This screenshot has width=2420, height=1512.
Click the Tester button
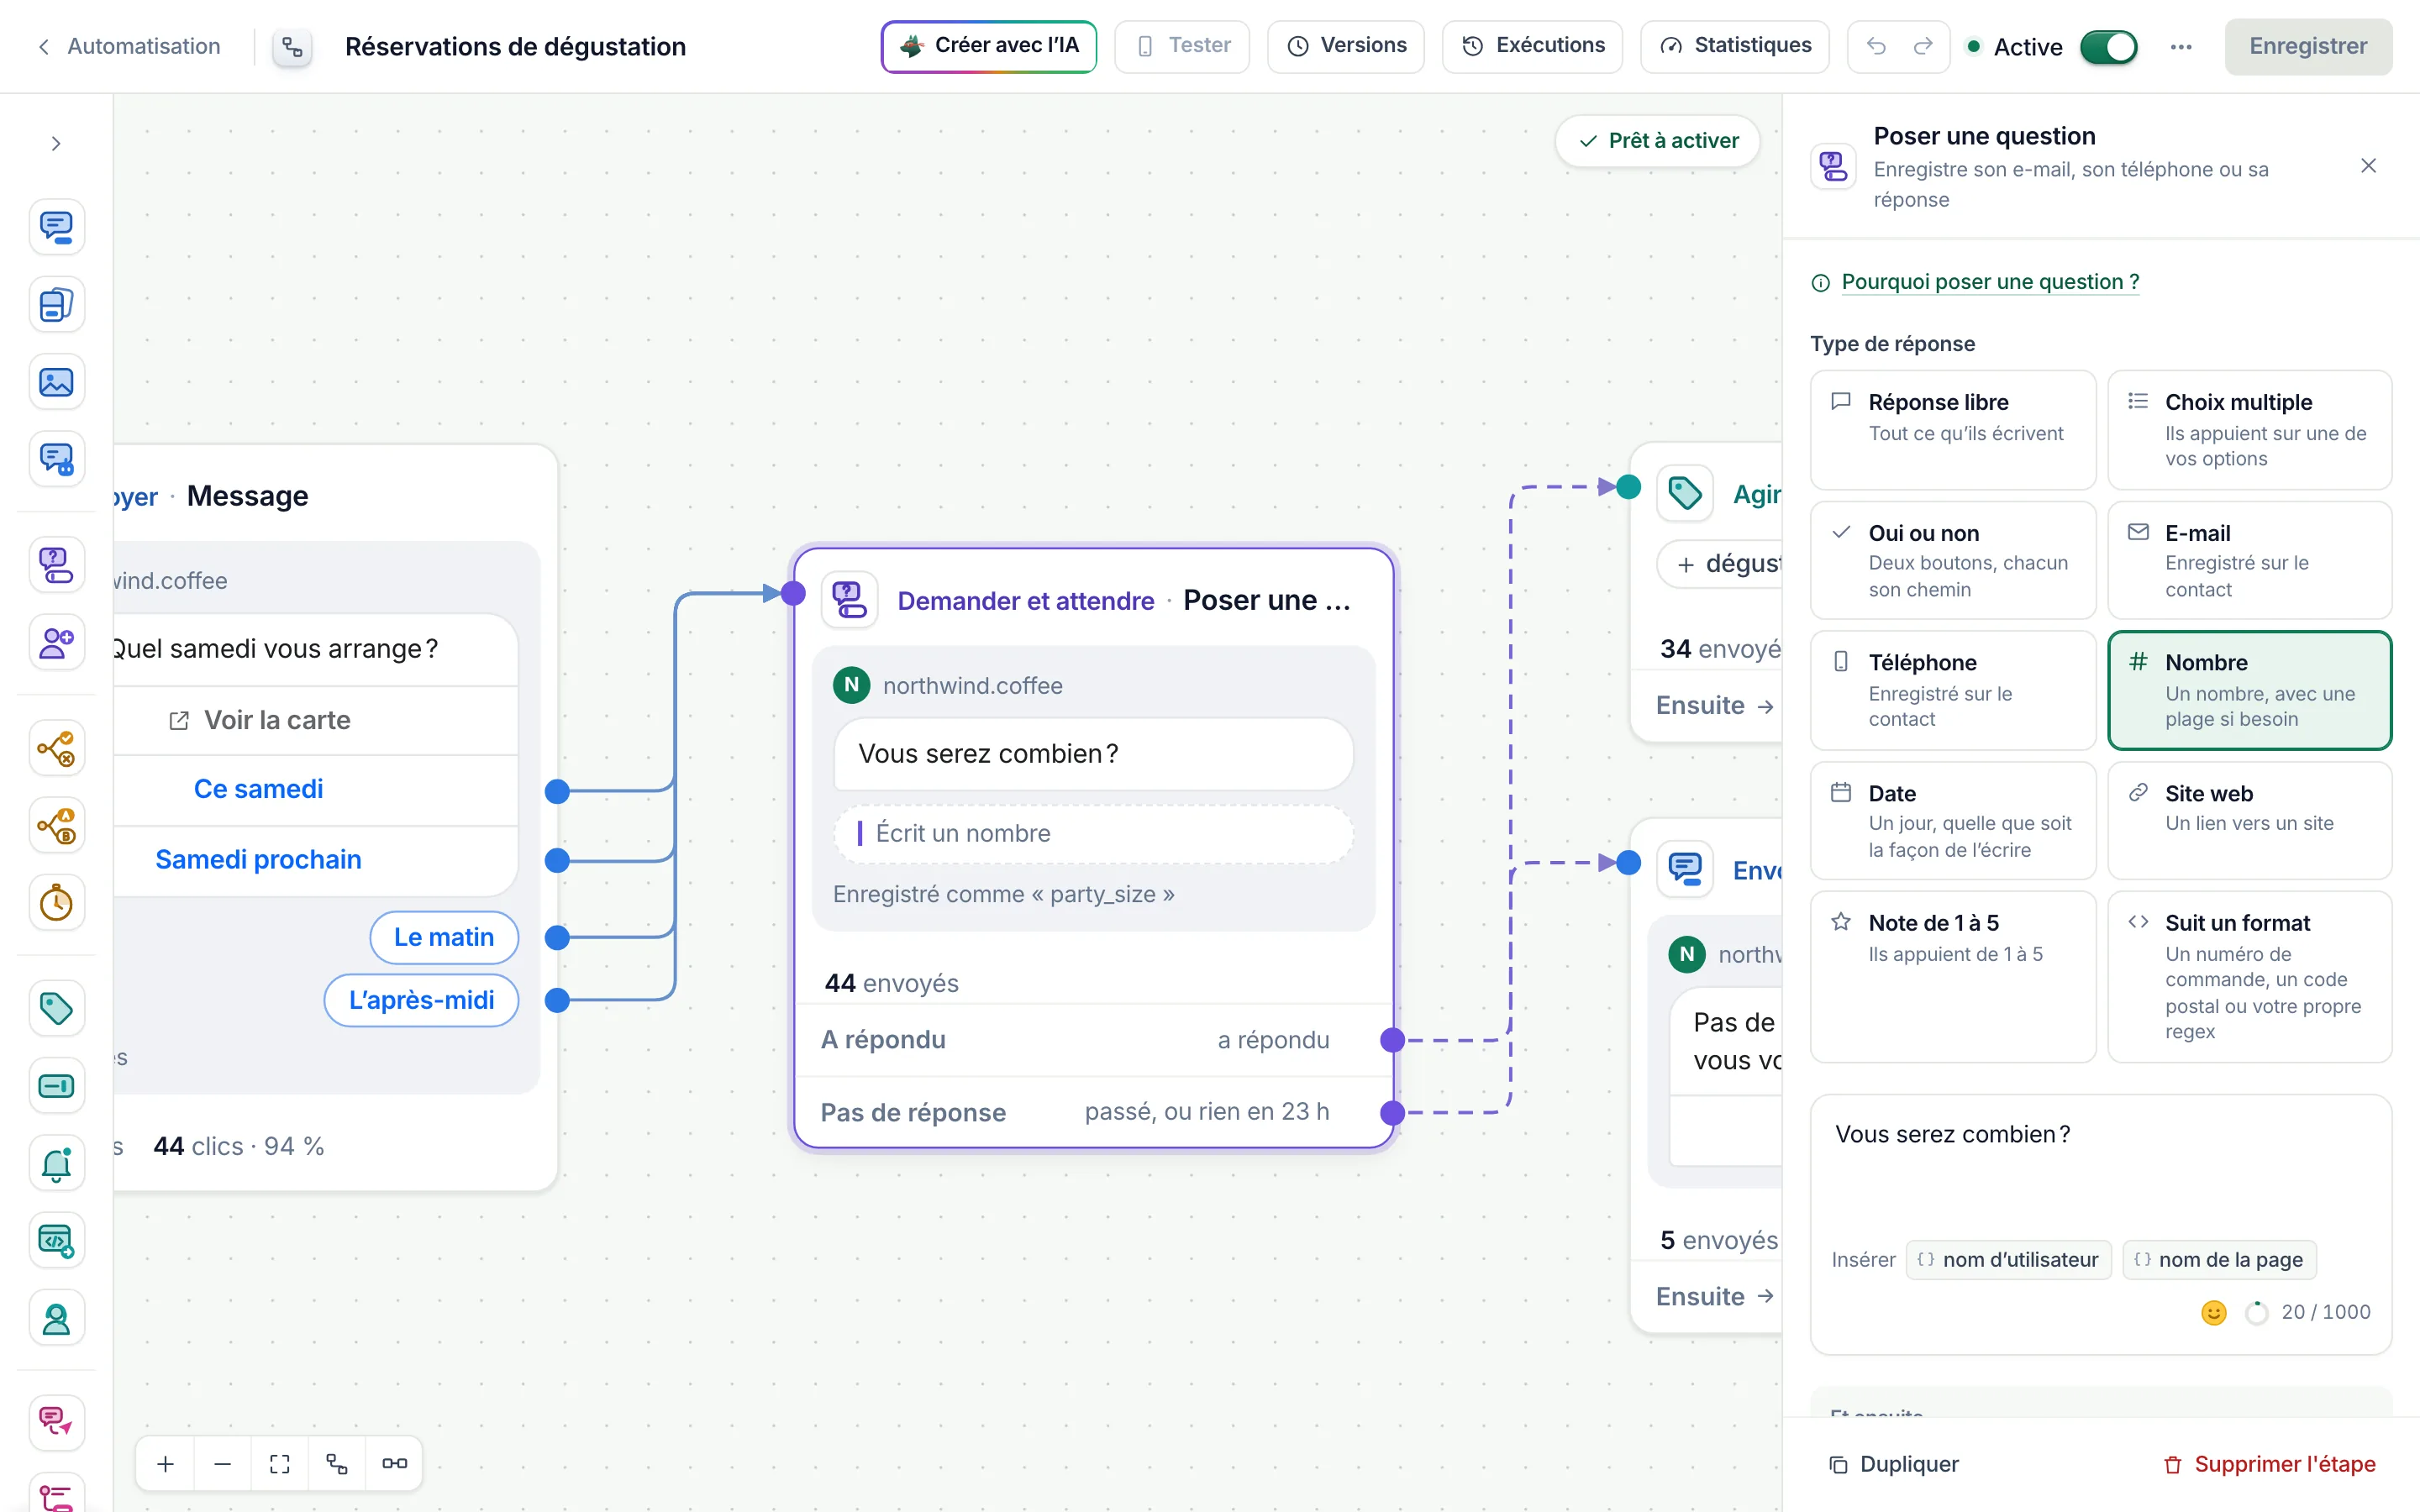(1182, 46)
